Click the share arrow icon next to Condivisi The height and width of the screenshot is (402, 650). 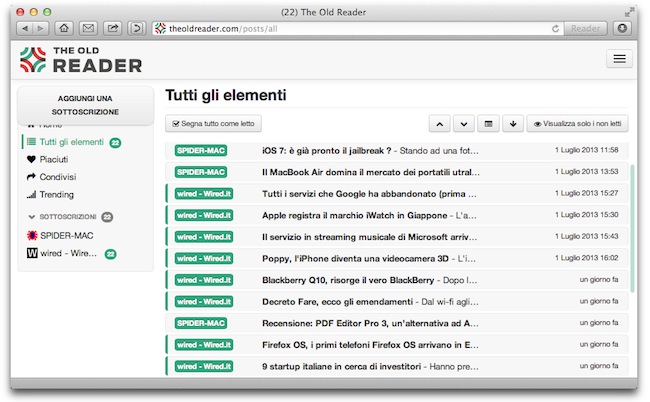coord(31,177)
